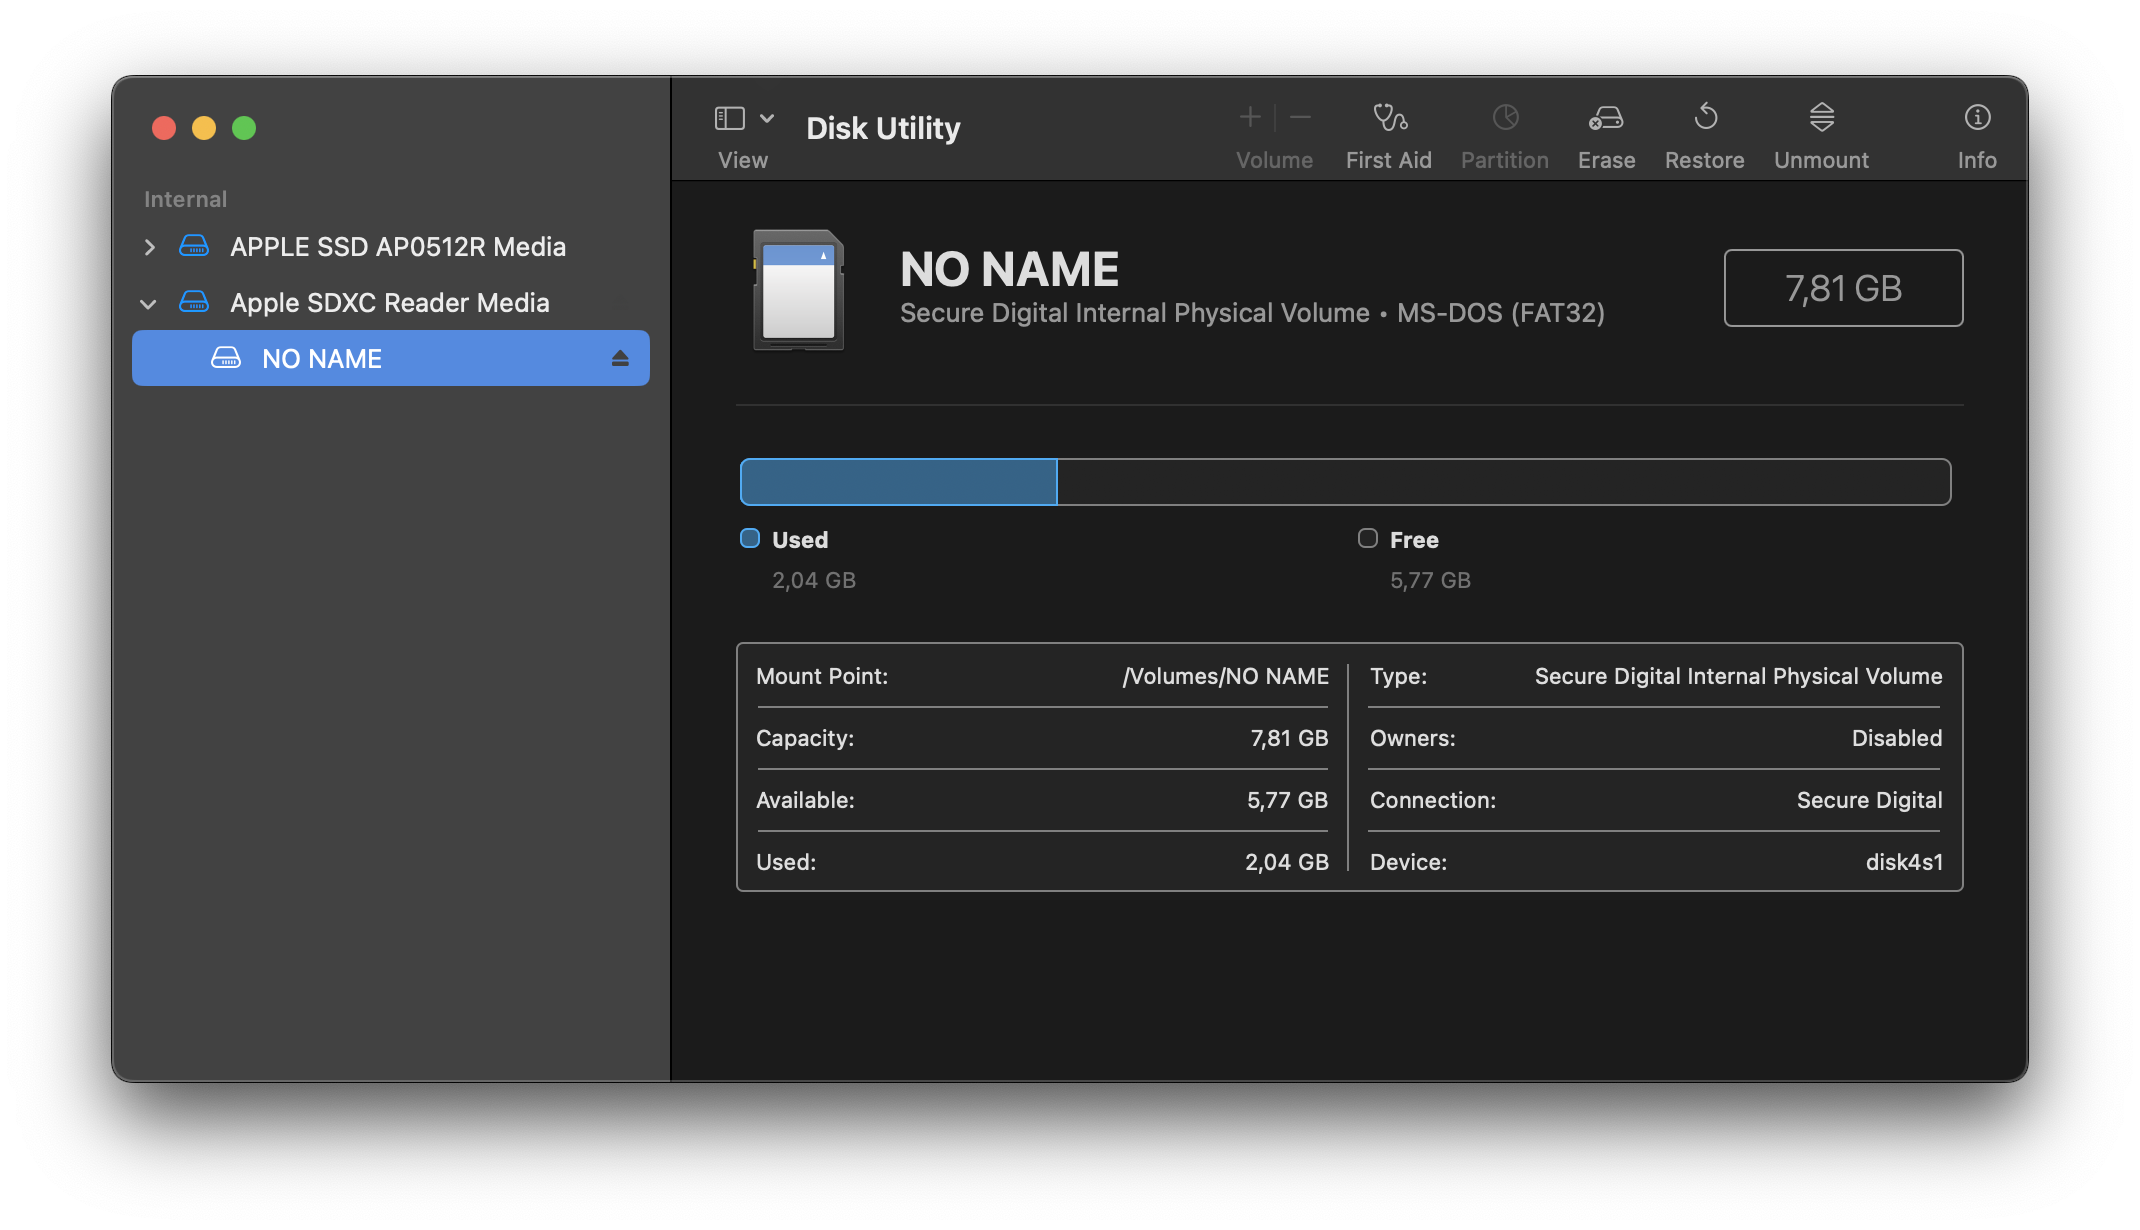Image resolution: width=2140 pixels, height=1230 pixels.
Task: Run First Aid on the volume
Action: (1388, 118)
